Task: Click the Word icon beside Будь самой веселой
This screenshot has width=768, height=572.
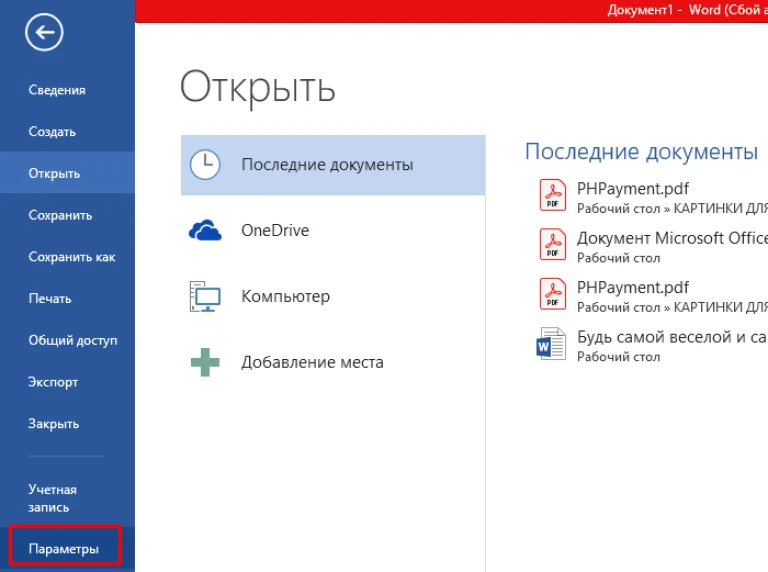Action: pyautogui.click(x=551, y=344)
